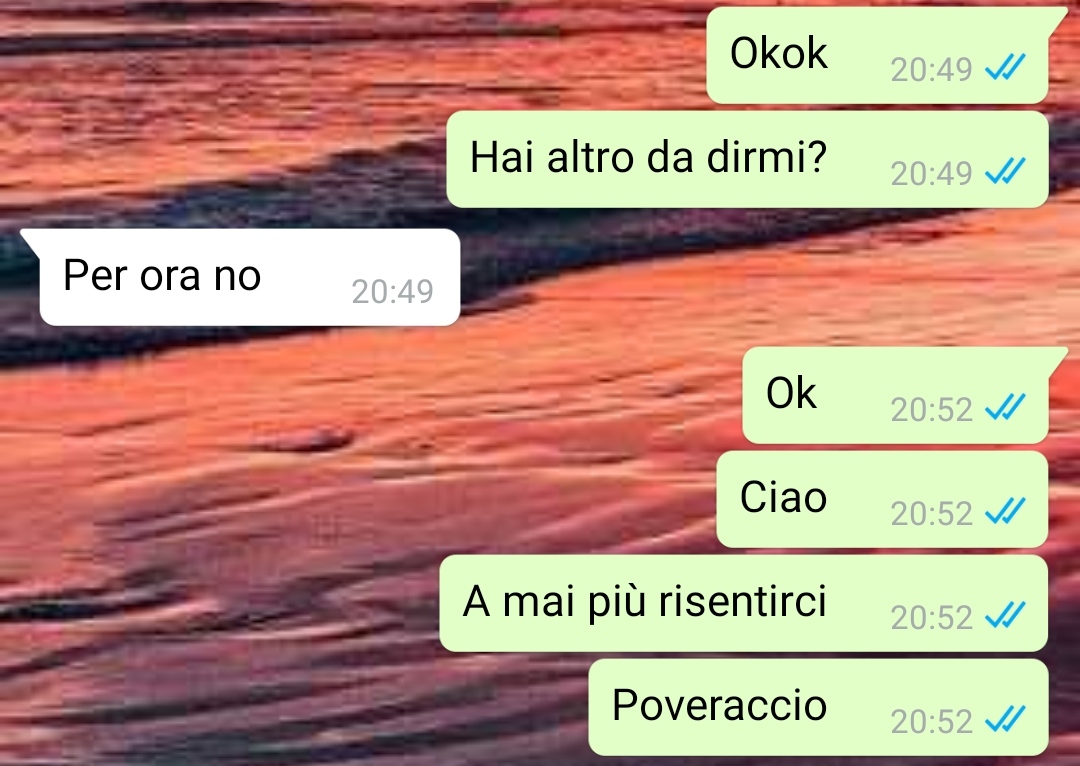Select the Poveraccio message bubble
Viewport: 1080px width, 766px height.
click(818, 707)
